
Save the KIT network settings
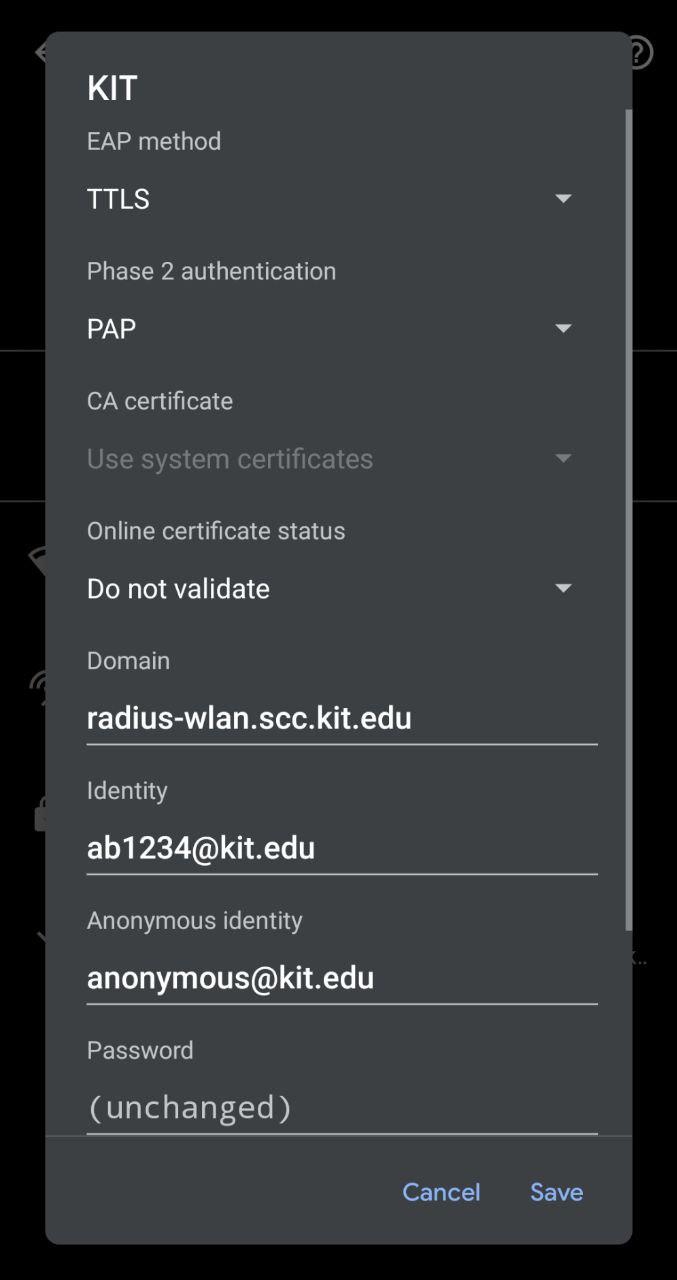pos(556,1192)
